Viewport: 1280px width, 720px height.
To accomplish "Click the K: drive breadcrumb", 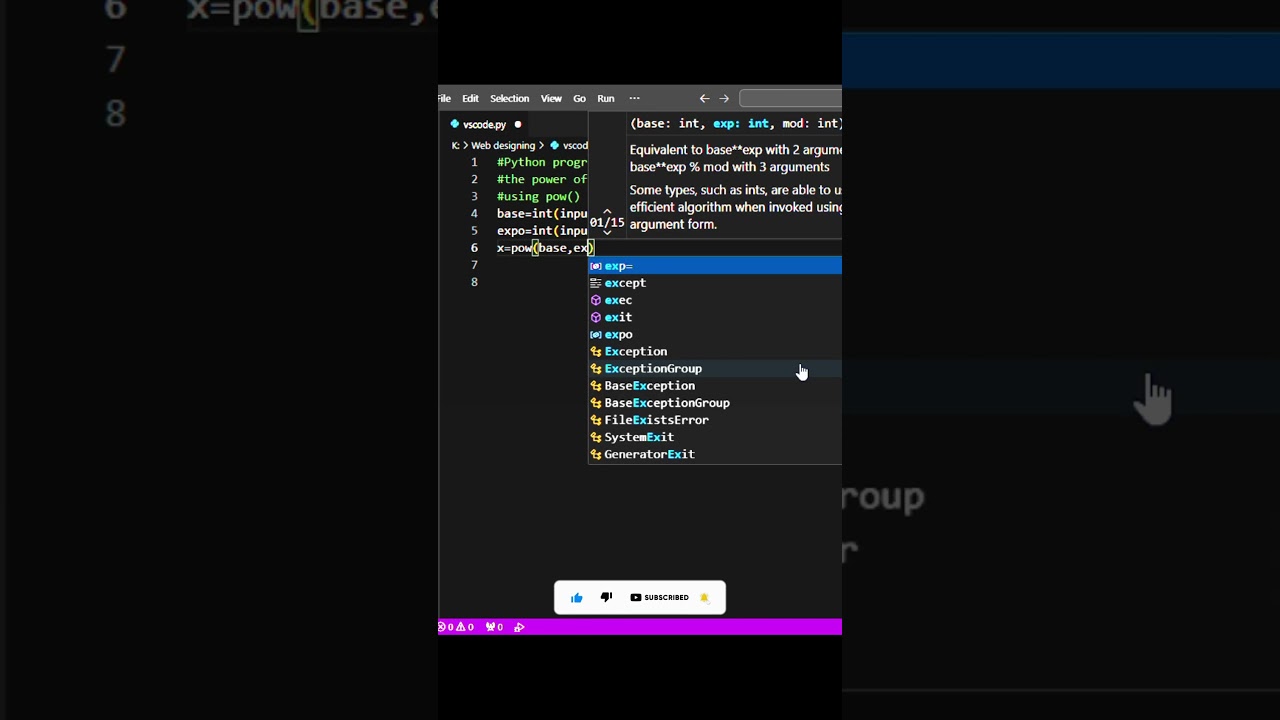I will (456, 145).
